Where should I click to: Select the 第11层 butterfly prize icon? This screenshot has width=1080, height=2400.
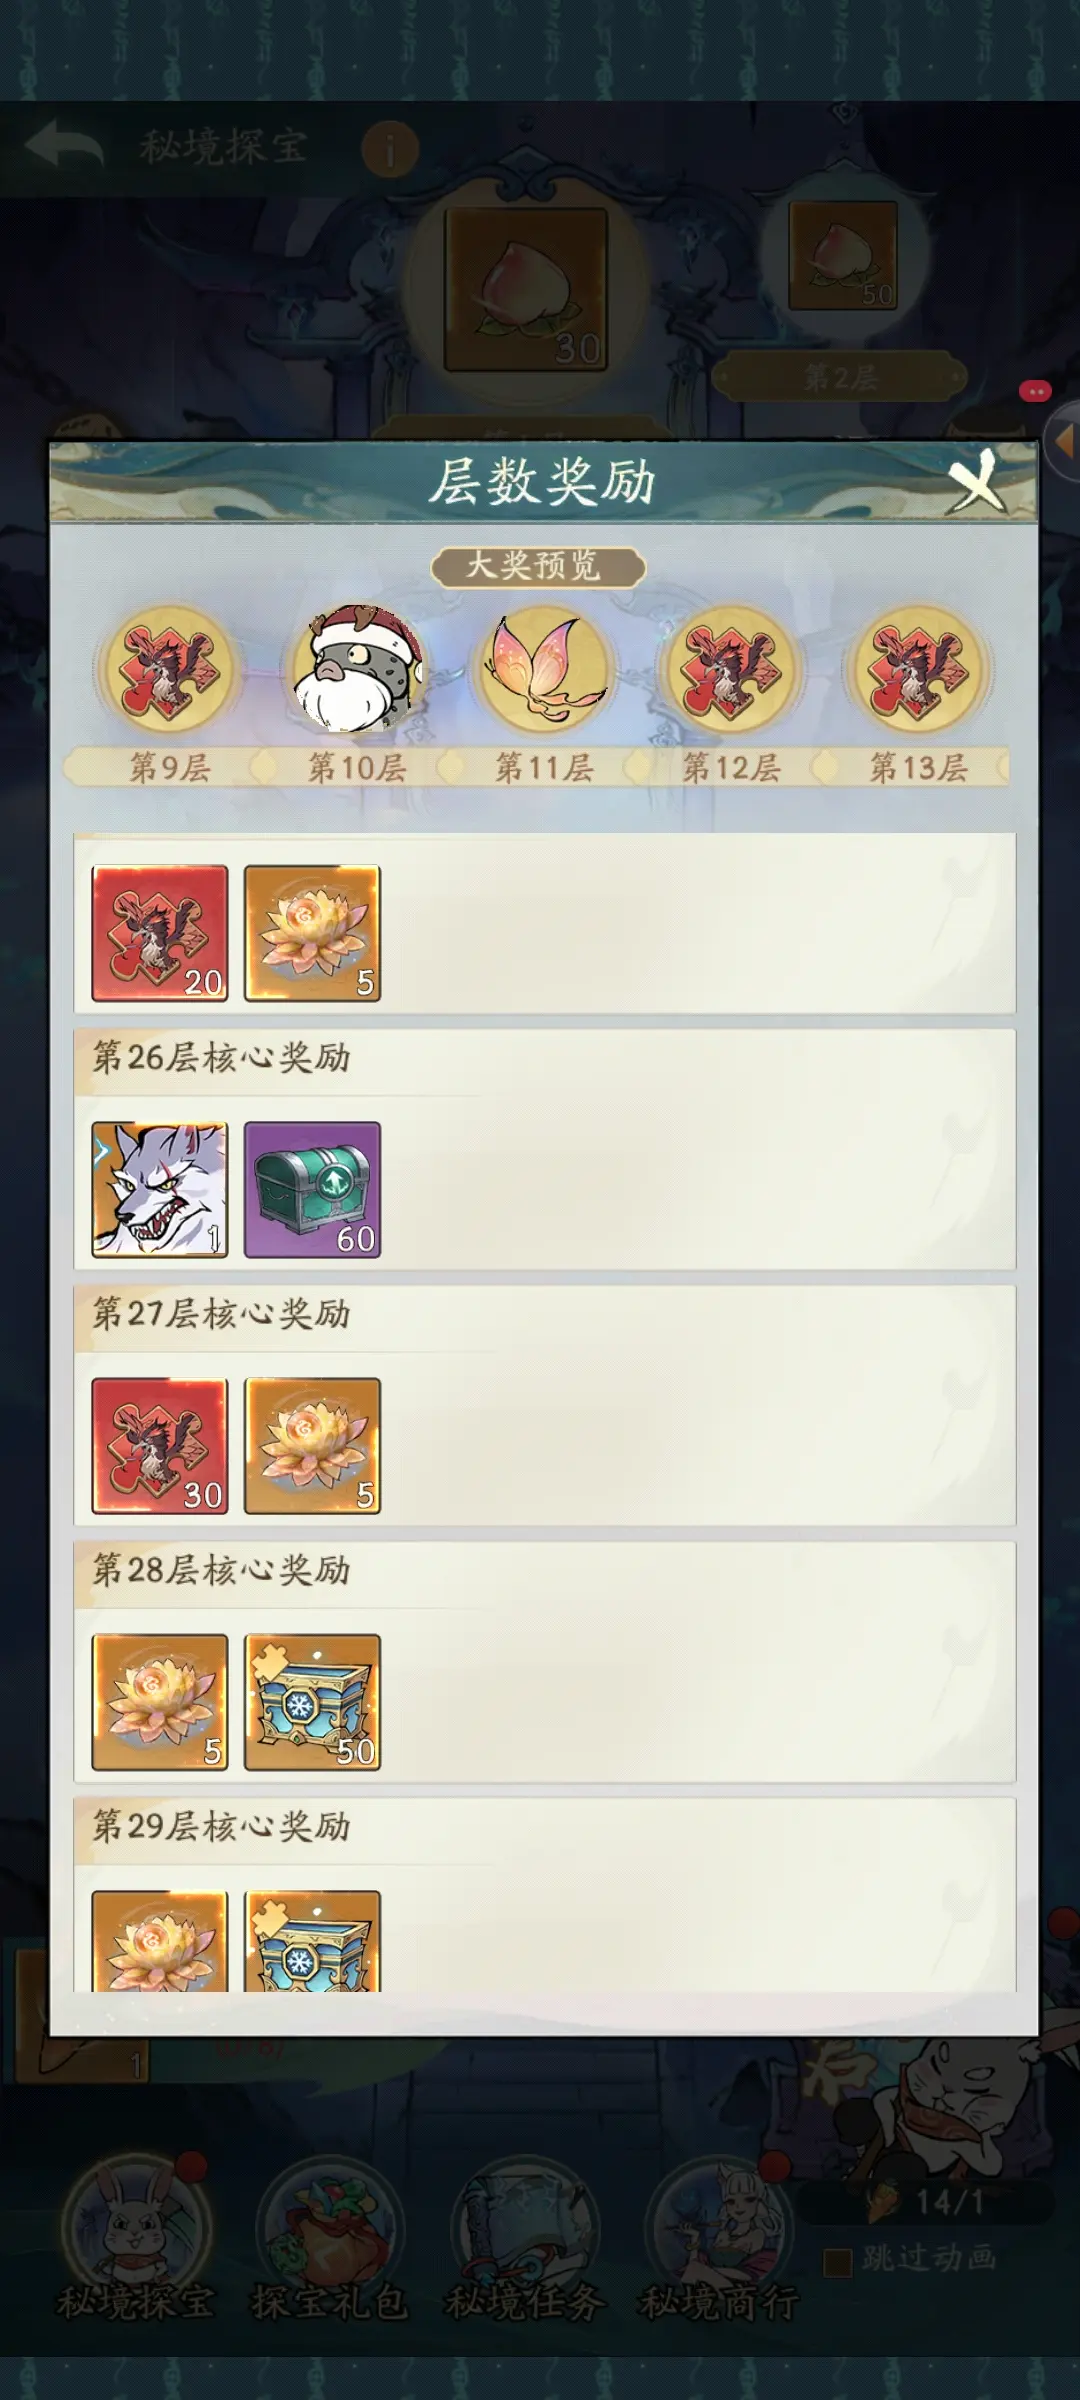[x=545, y=668]
